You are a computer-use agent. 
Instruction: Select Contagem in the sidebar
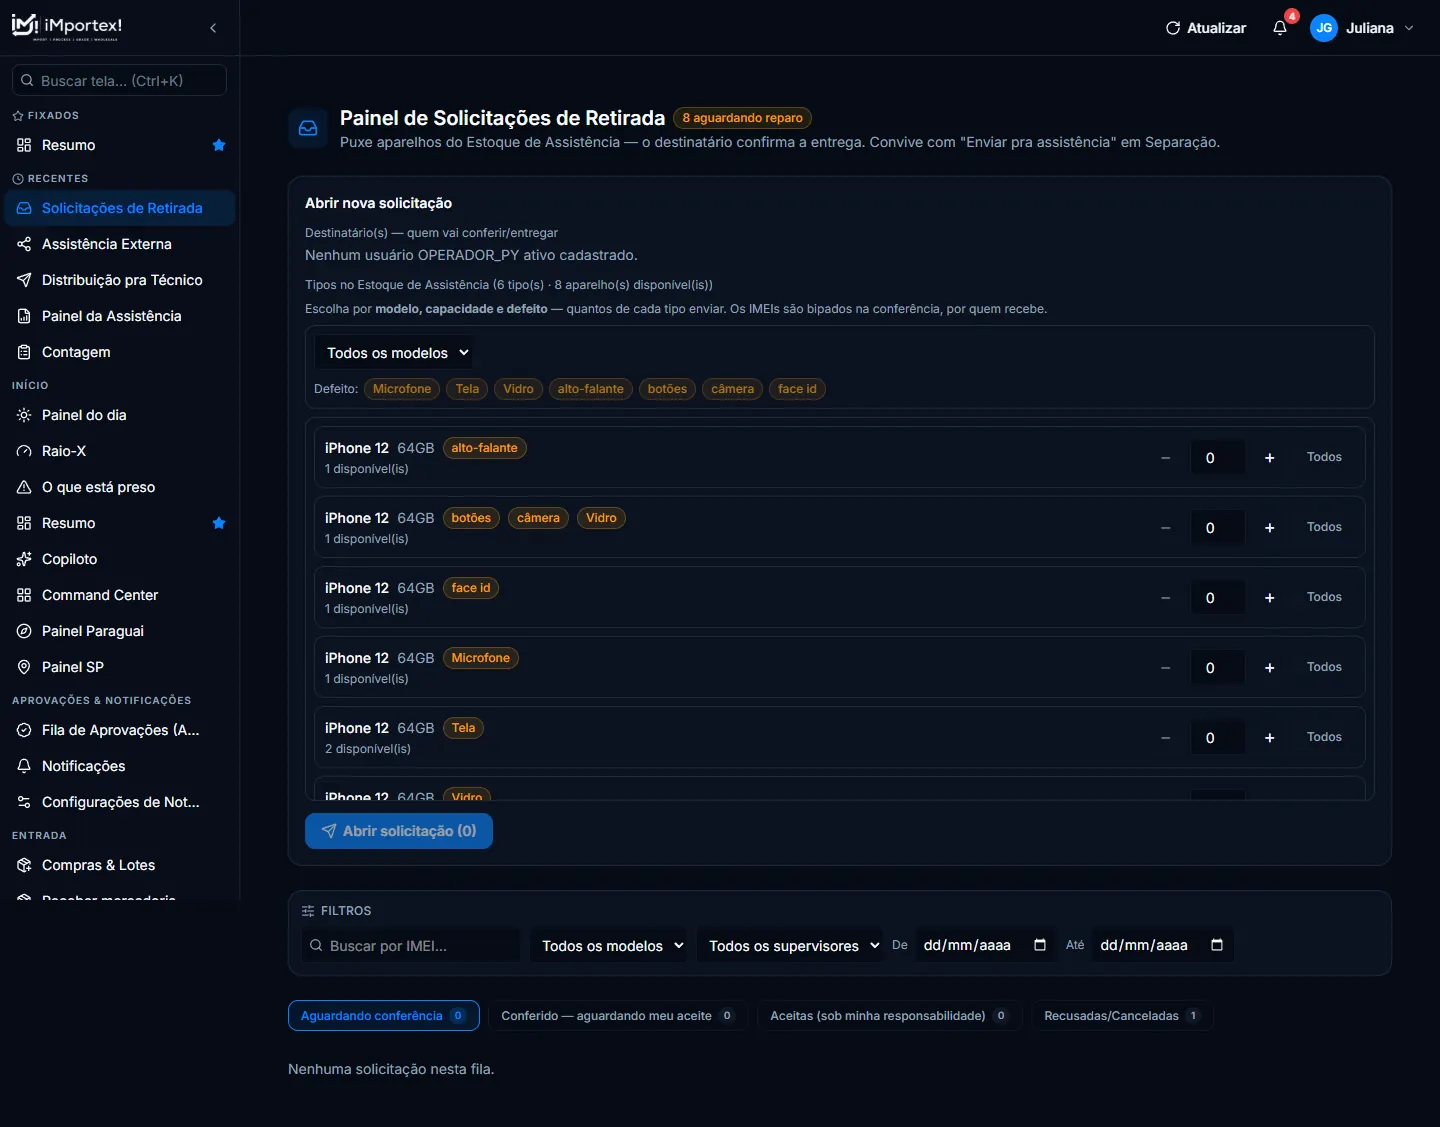coord(120,352)
